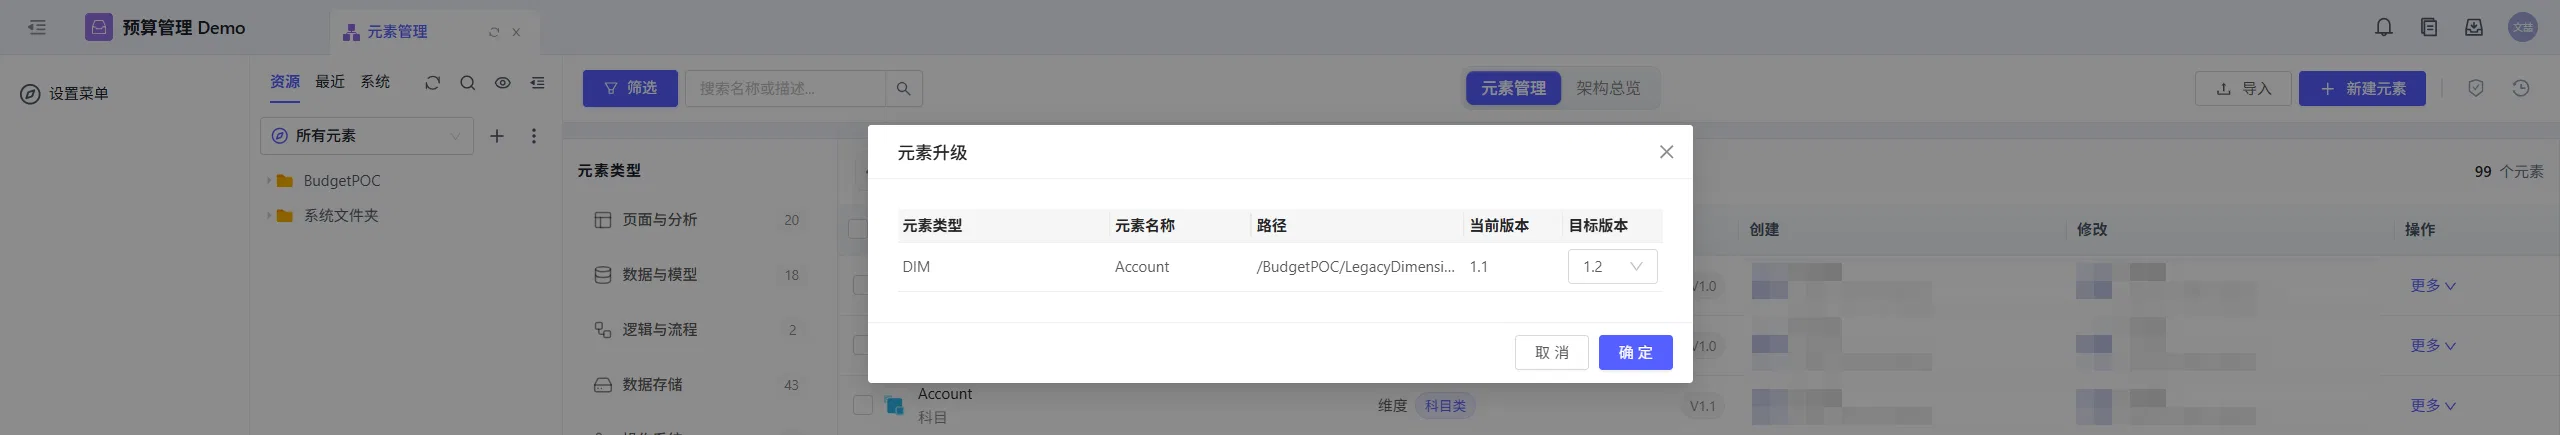Switch to 系统 tab
The height and width of the screenshot is (435, 2560).
click(375, 82)
